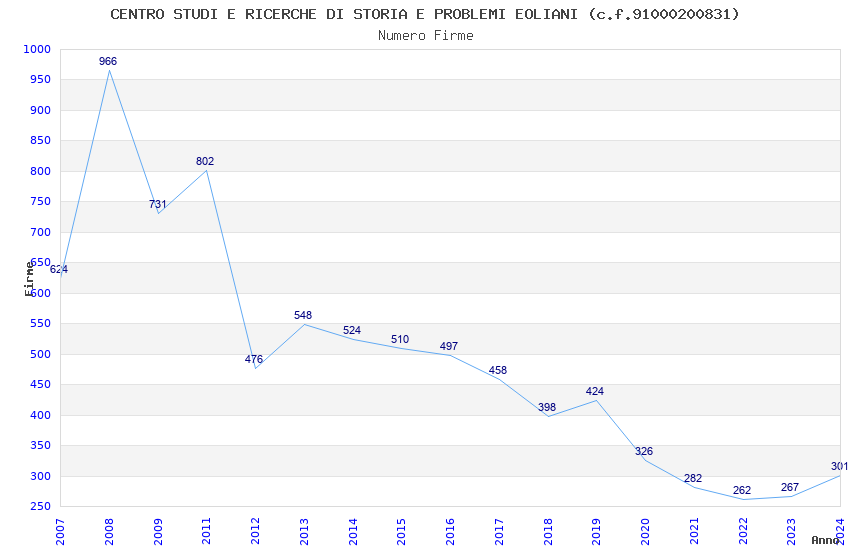Screen dimensions: 850x550
Task: Click x-axis year 2021
Action: [694, 532]
